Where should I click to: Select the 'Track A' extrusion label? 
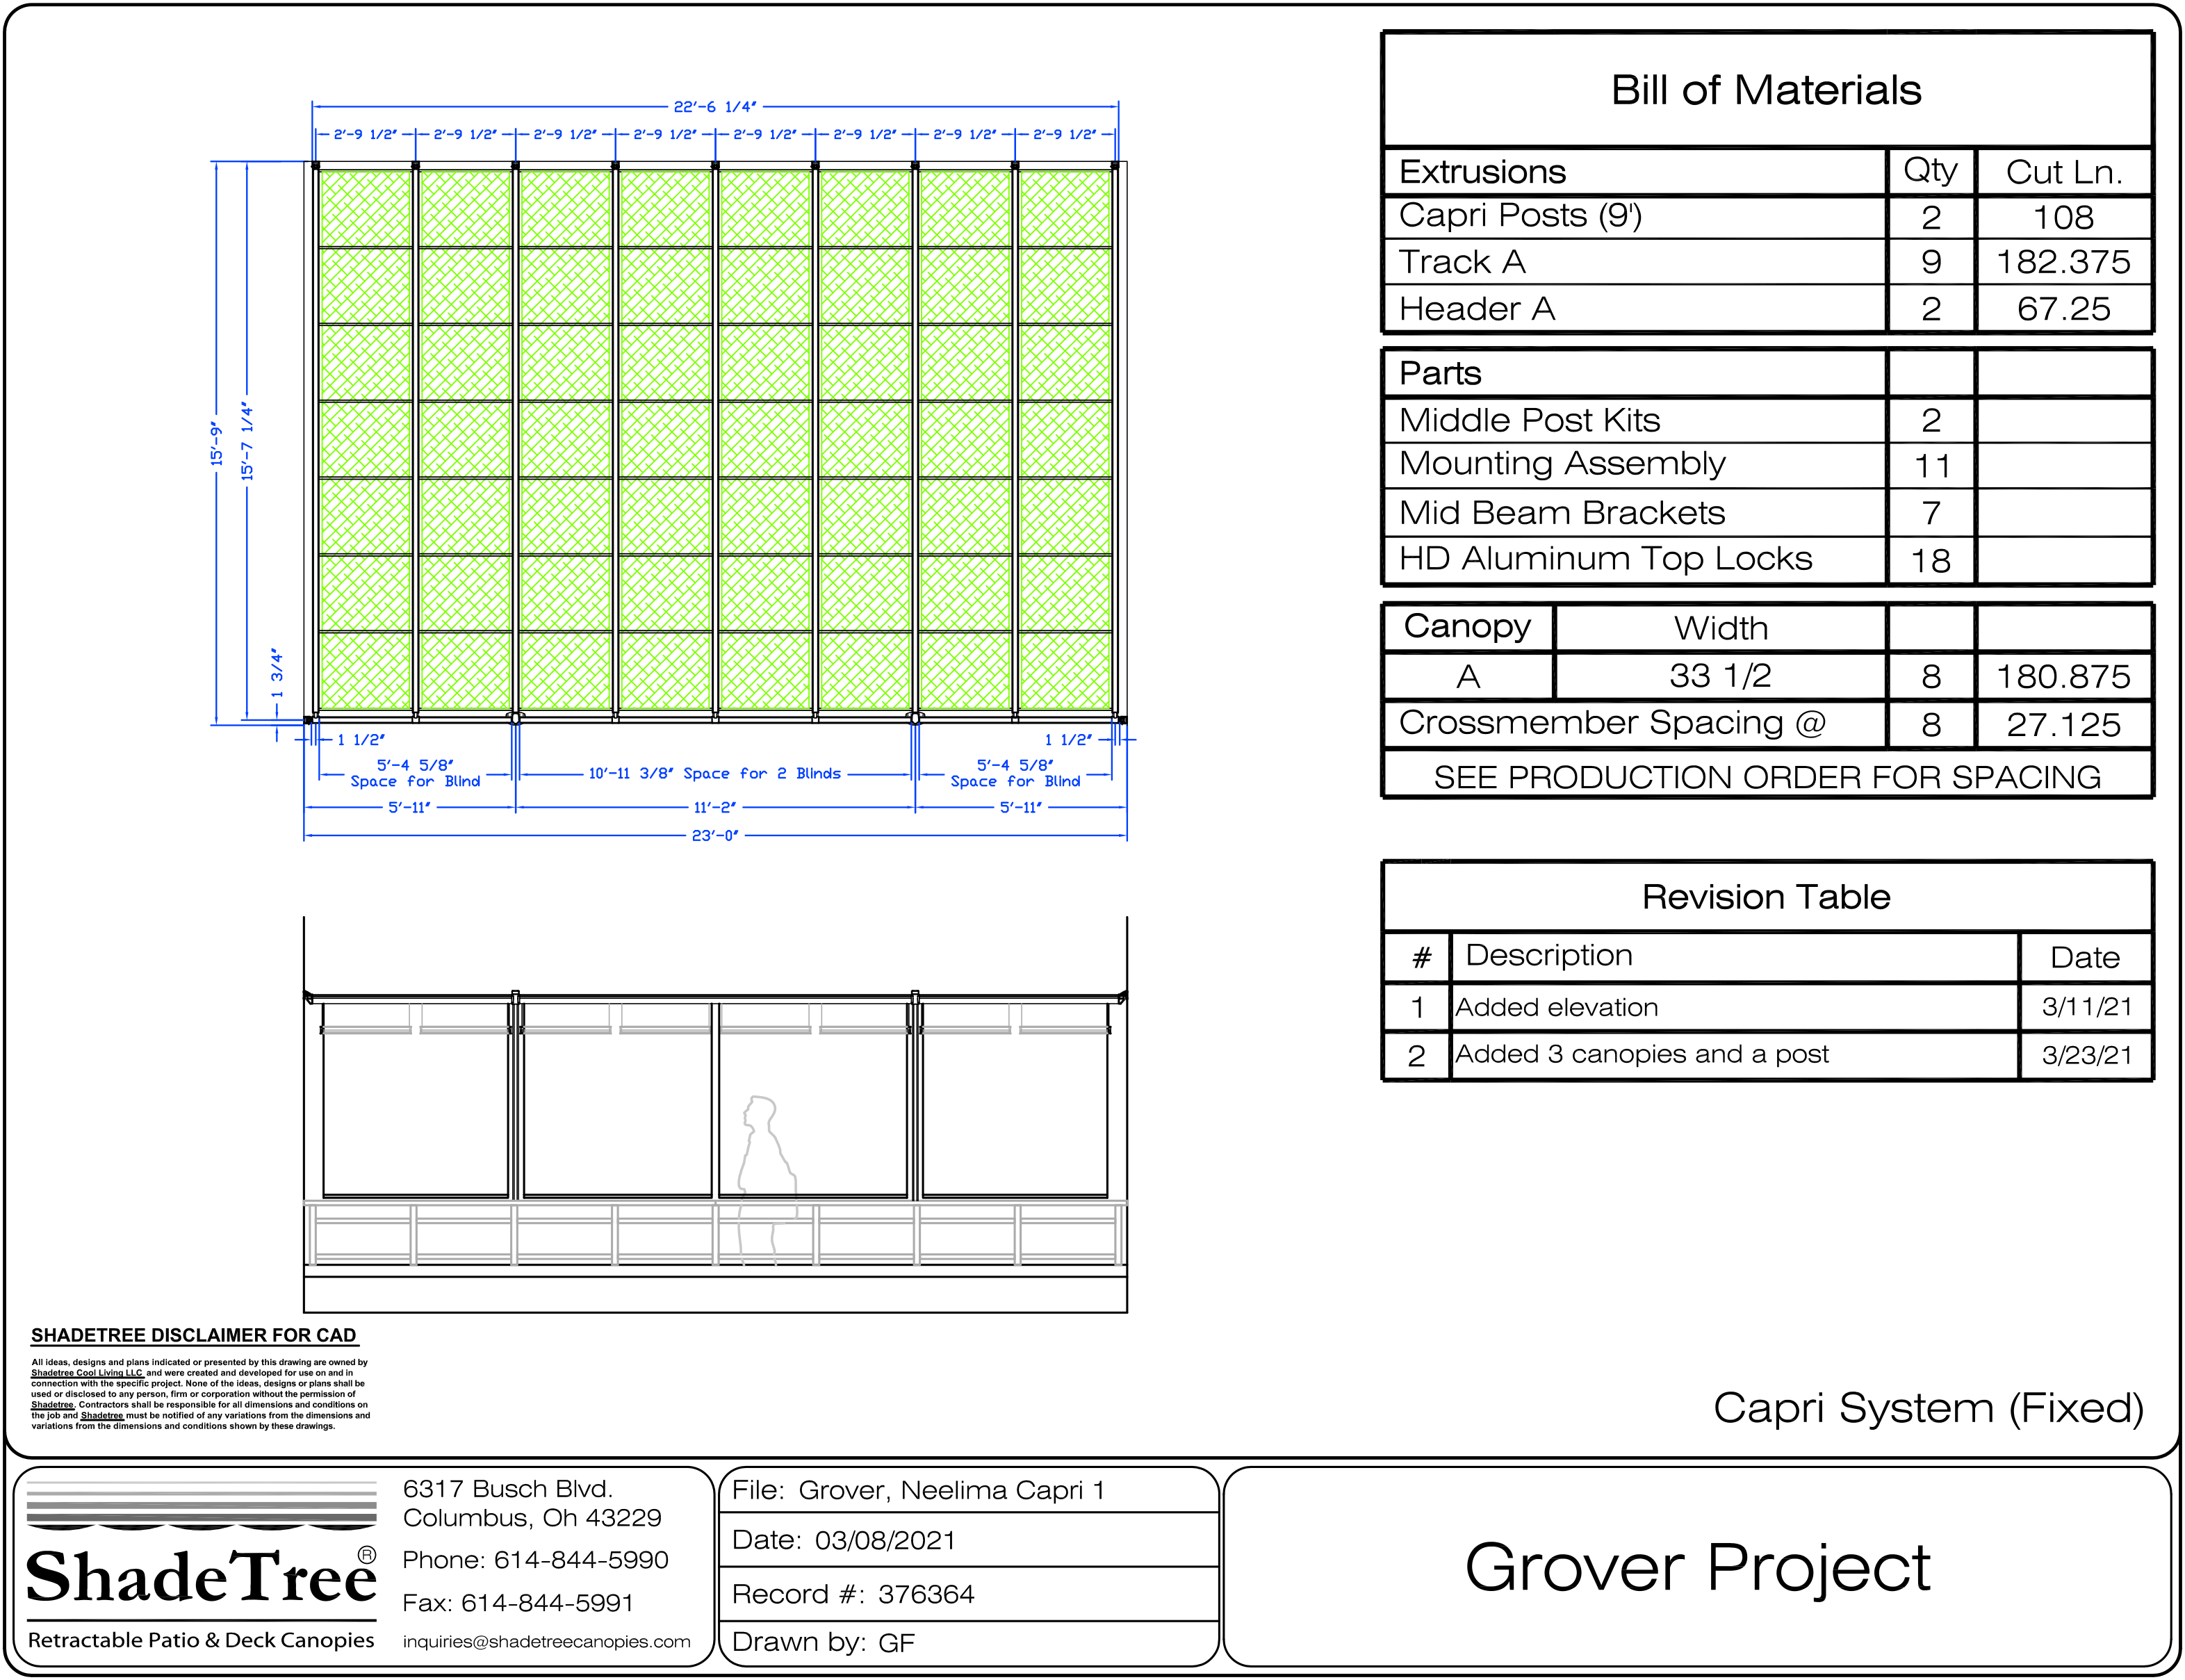coord(1461,262)
